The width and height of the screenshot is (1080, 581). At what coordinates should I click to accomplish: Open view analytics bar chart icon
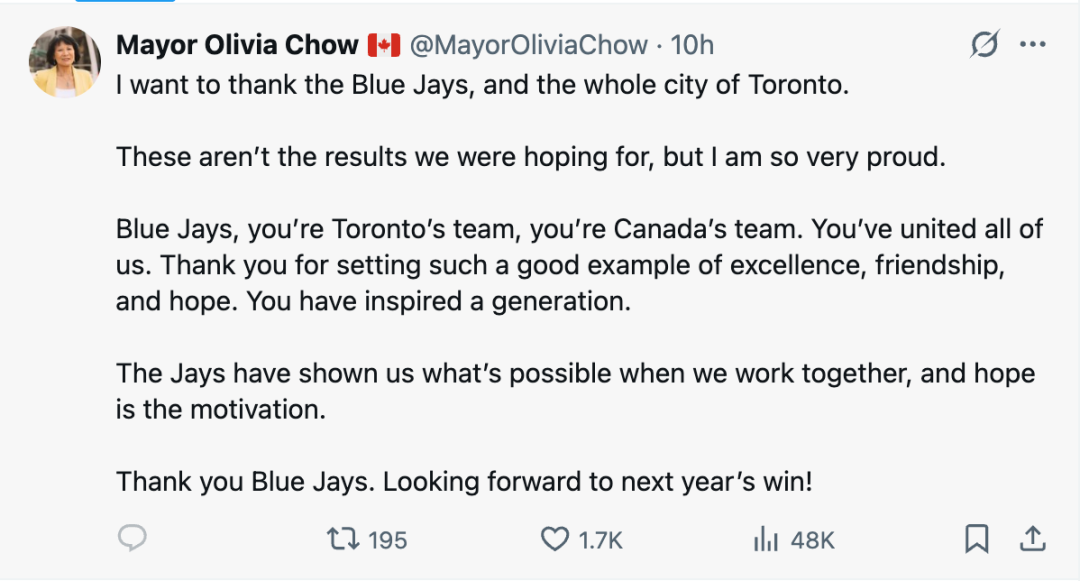click(765, 539)
